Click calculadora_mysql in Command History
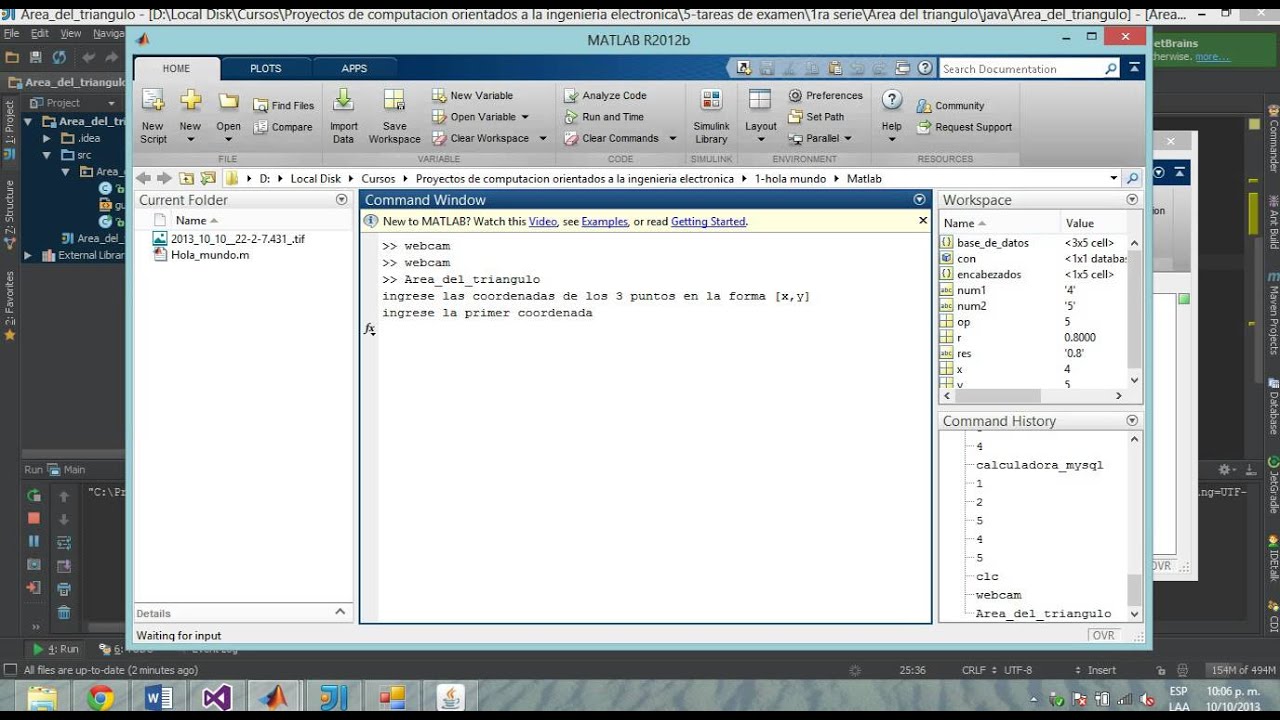Screen dimensions: 1280x720 [1039, 465]
